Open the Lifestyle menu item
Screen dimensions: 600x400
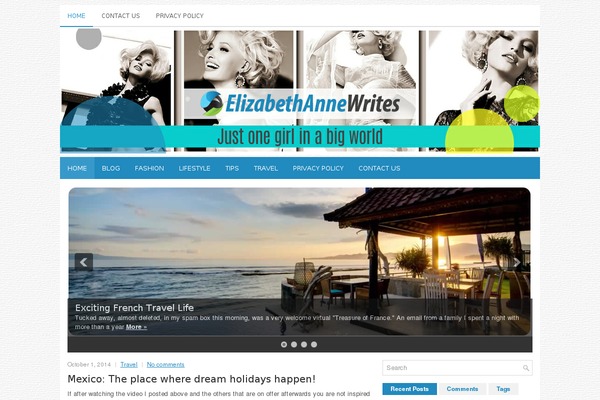194,168
